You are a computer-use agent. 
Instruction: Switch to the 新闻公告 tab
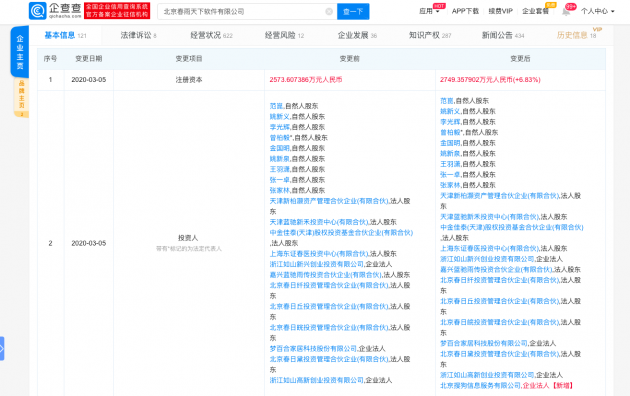[503, 35]
